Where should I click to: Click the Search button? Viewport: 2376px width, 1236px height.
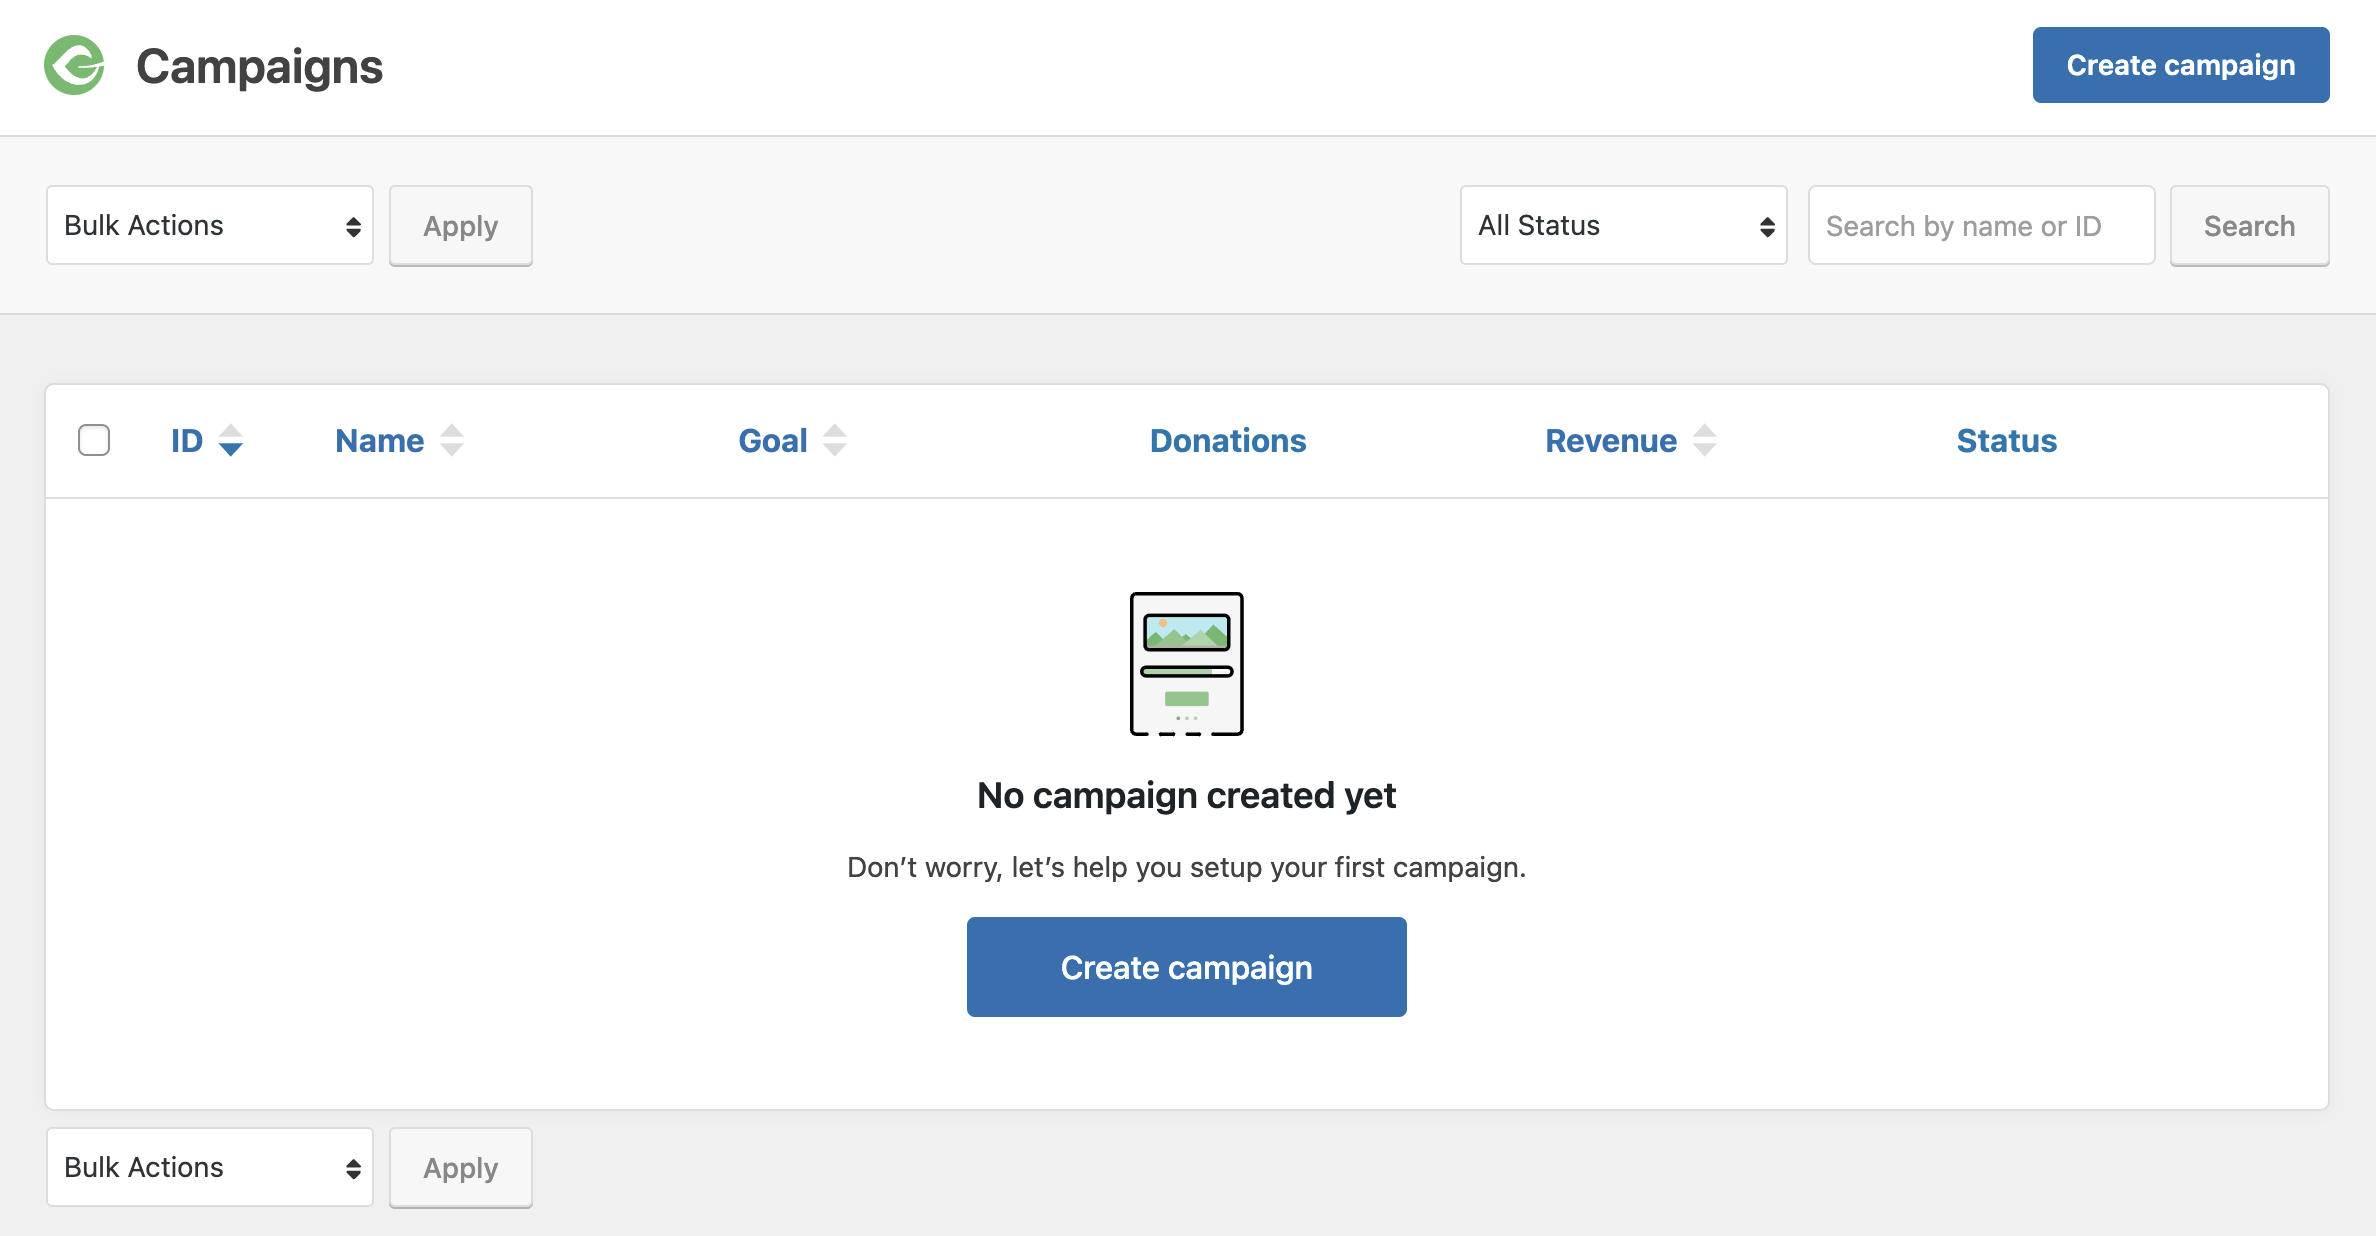click(x=2250, y=226)
